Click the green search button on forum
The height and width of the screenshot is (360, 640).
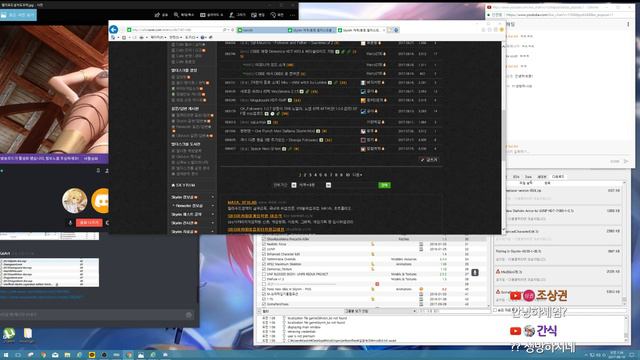point(384,185)
